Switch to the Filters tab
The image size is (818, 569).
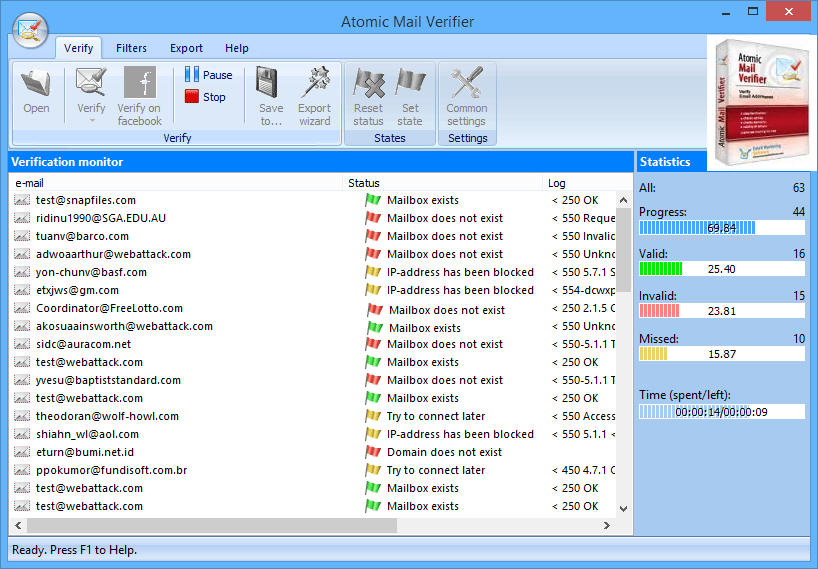[131, 48]
